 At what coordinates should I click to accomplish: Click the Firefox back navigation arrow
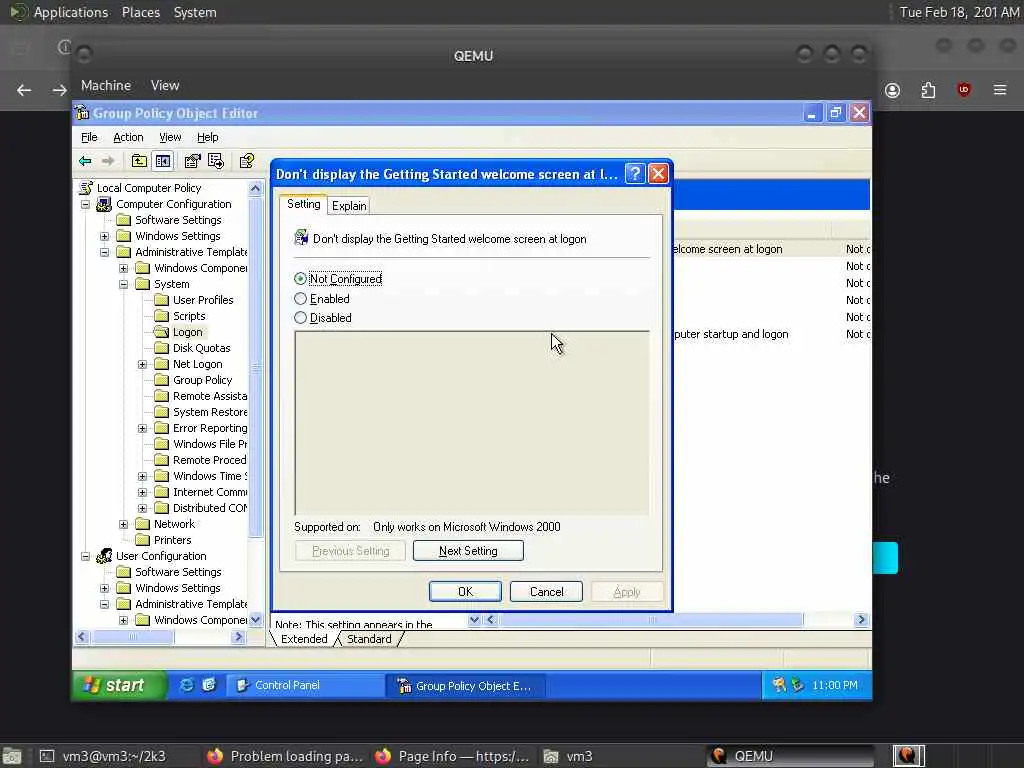[24, 90]
